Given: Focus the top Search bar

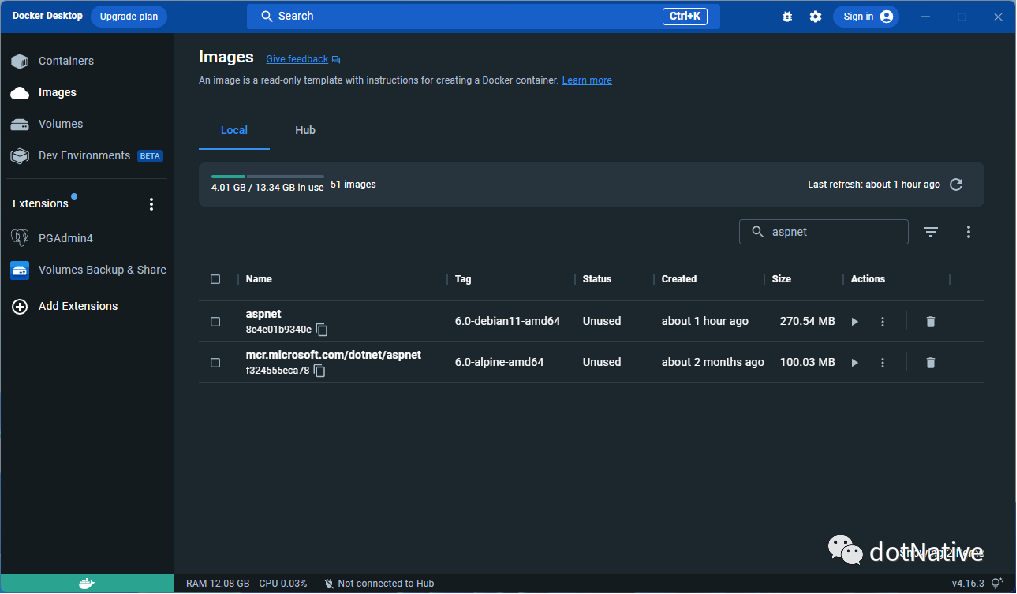Looking at the screenshot, I should 483,16.
